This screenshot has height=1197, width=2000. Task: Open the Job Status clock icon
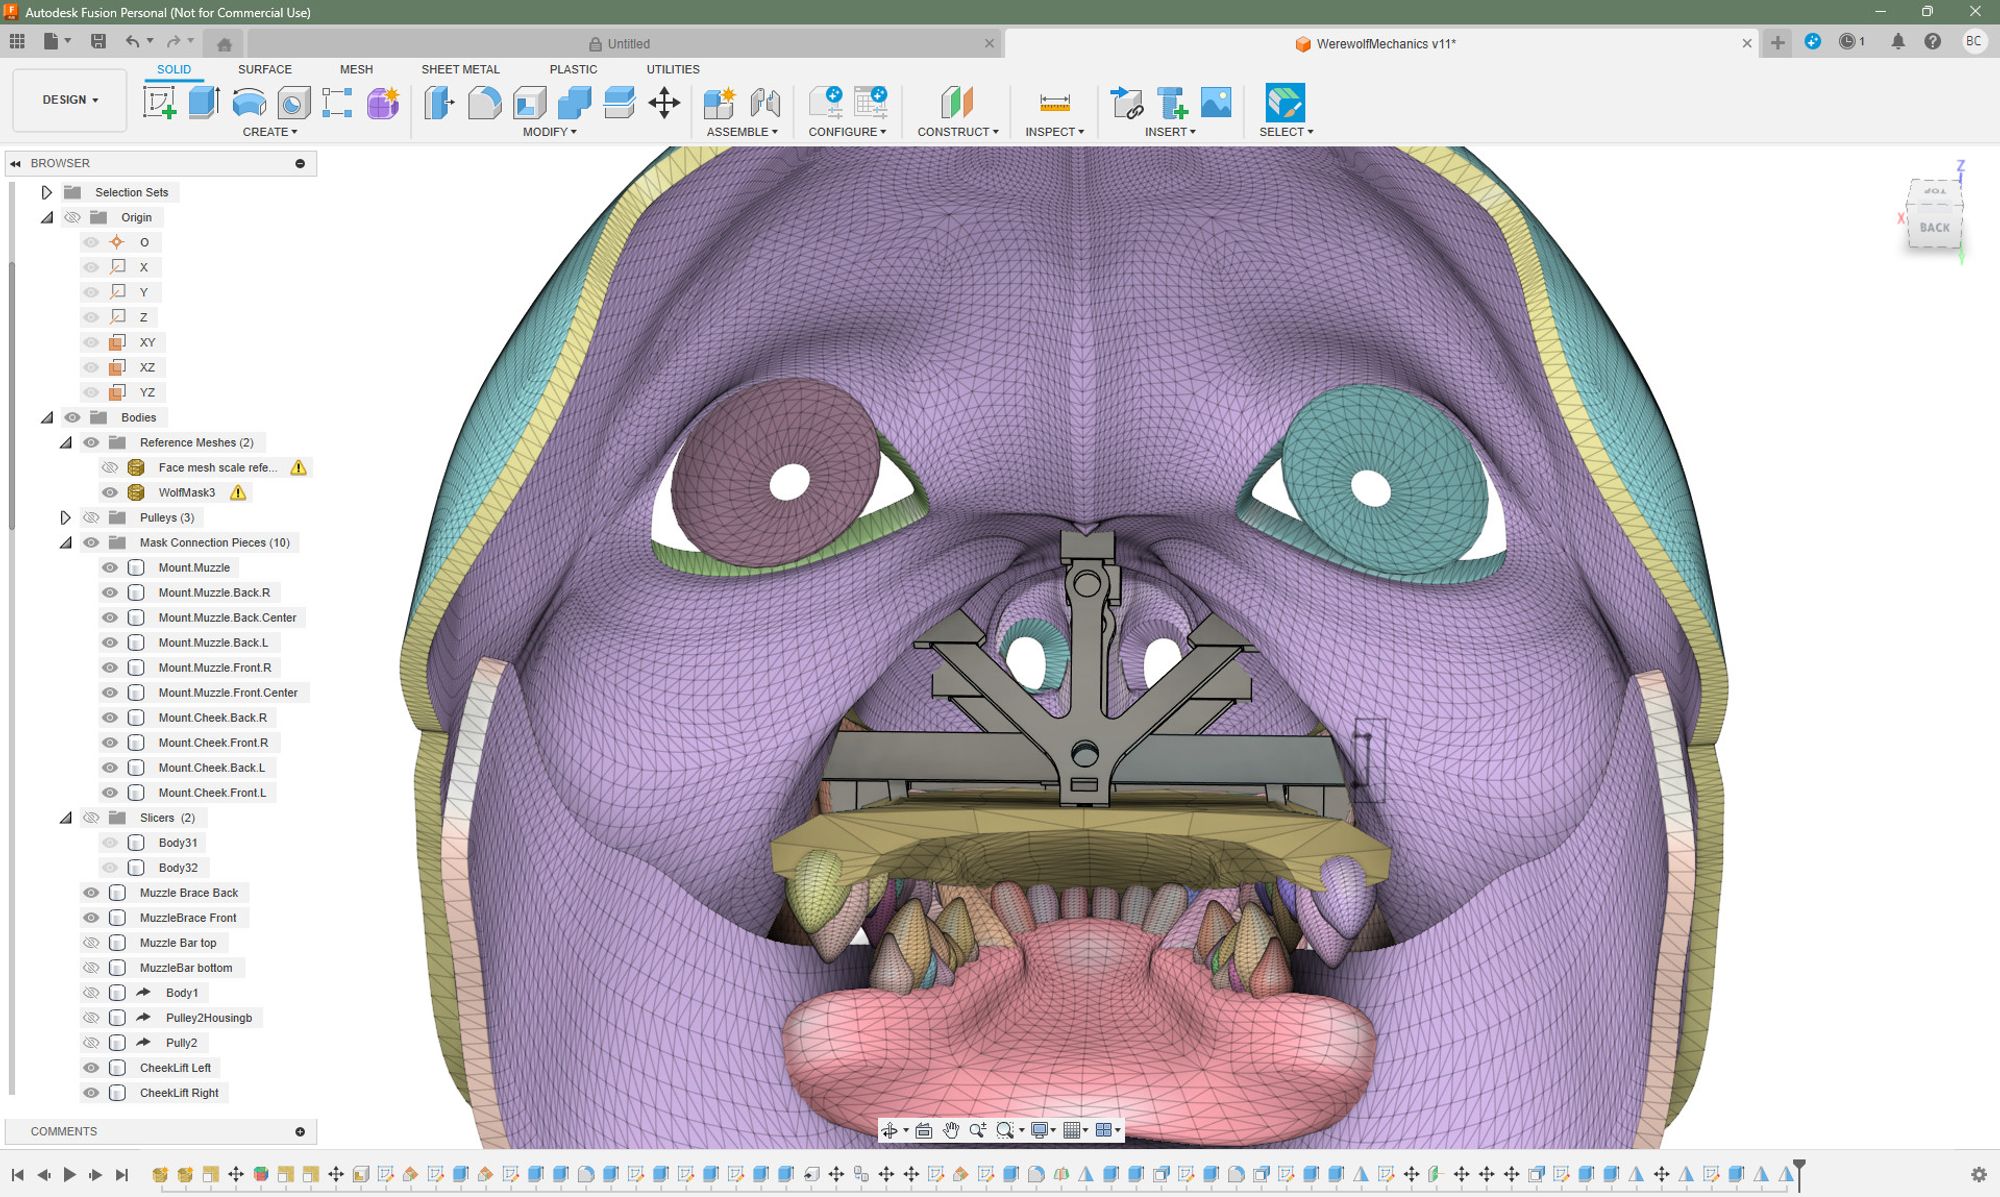pos(1850,42)
